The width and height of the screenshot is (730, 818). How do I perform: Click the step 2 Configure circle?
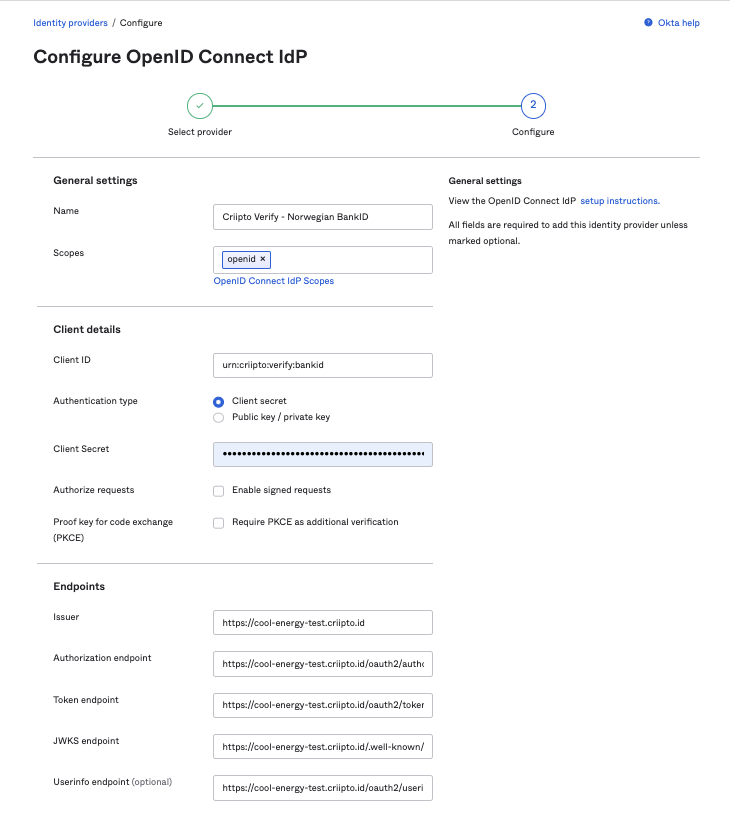(533, 105)
